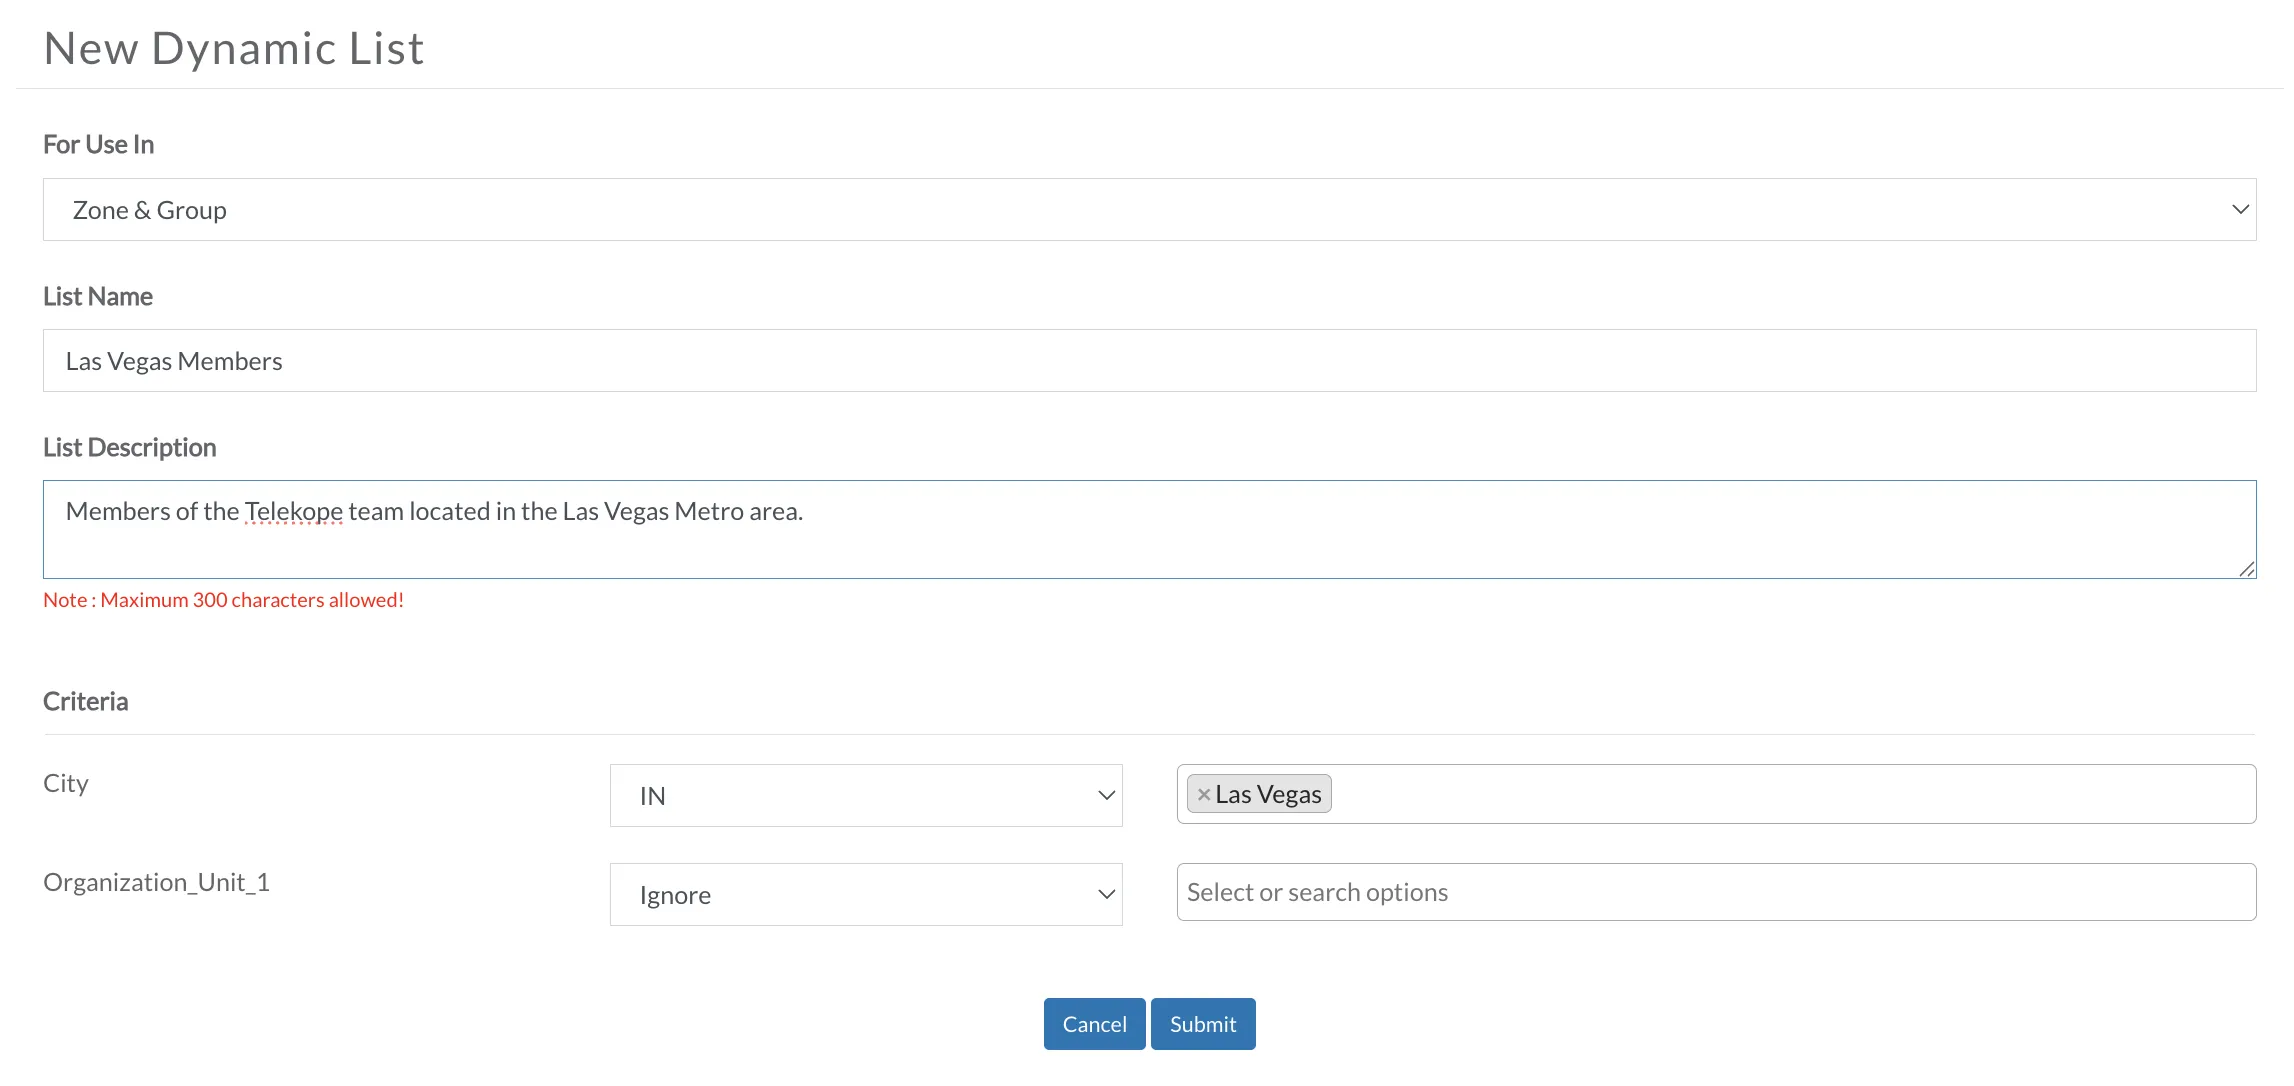Screen dimensions: 2294x1086
Task: Click the Criteria section heading
Action: pyautogui.click(x=85, y=701)
